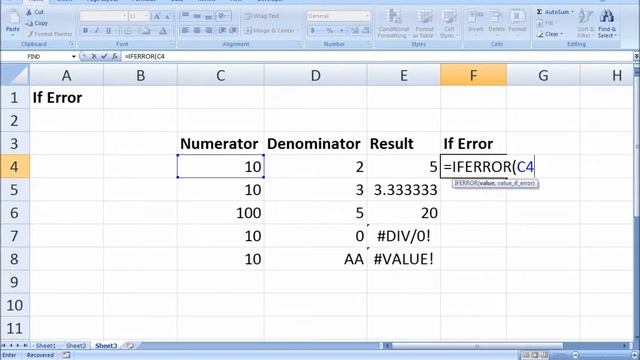Expand the formula bar with chevron
The width and height of the screenshot is (640, 360).
pyautogui.click(x=636, y=56)
